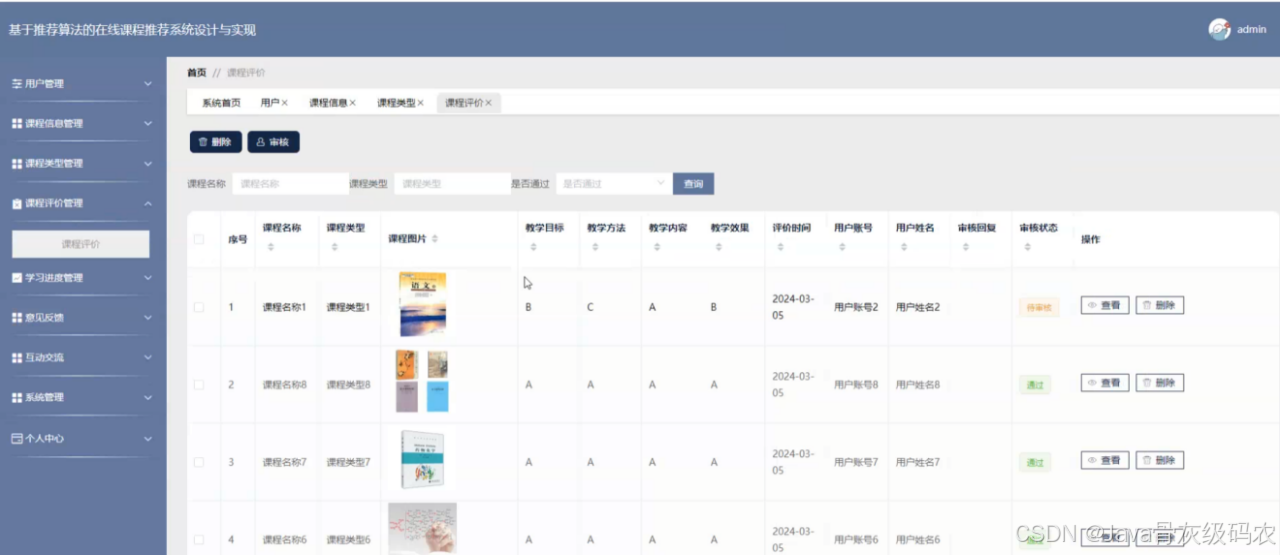Viewport: 1280px width, 555px height.
Task: Select the 课程评价 submenu item
Action: click(x=81, y=244)
